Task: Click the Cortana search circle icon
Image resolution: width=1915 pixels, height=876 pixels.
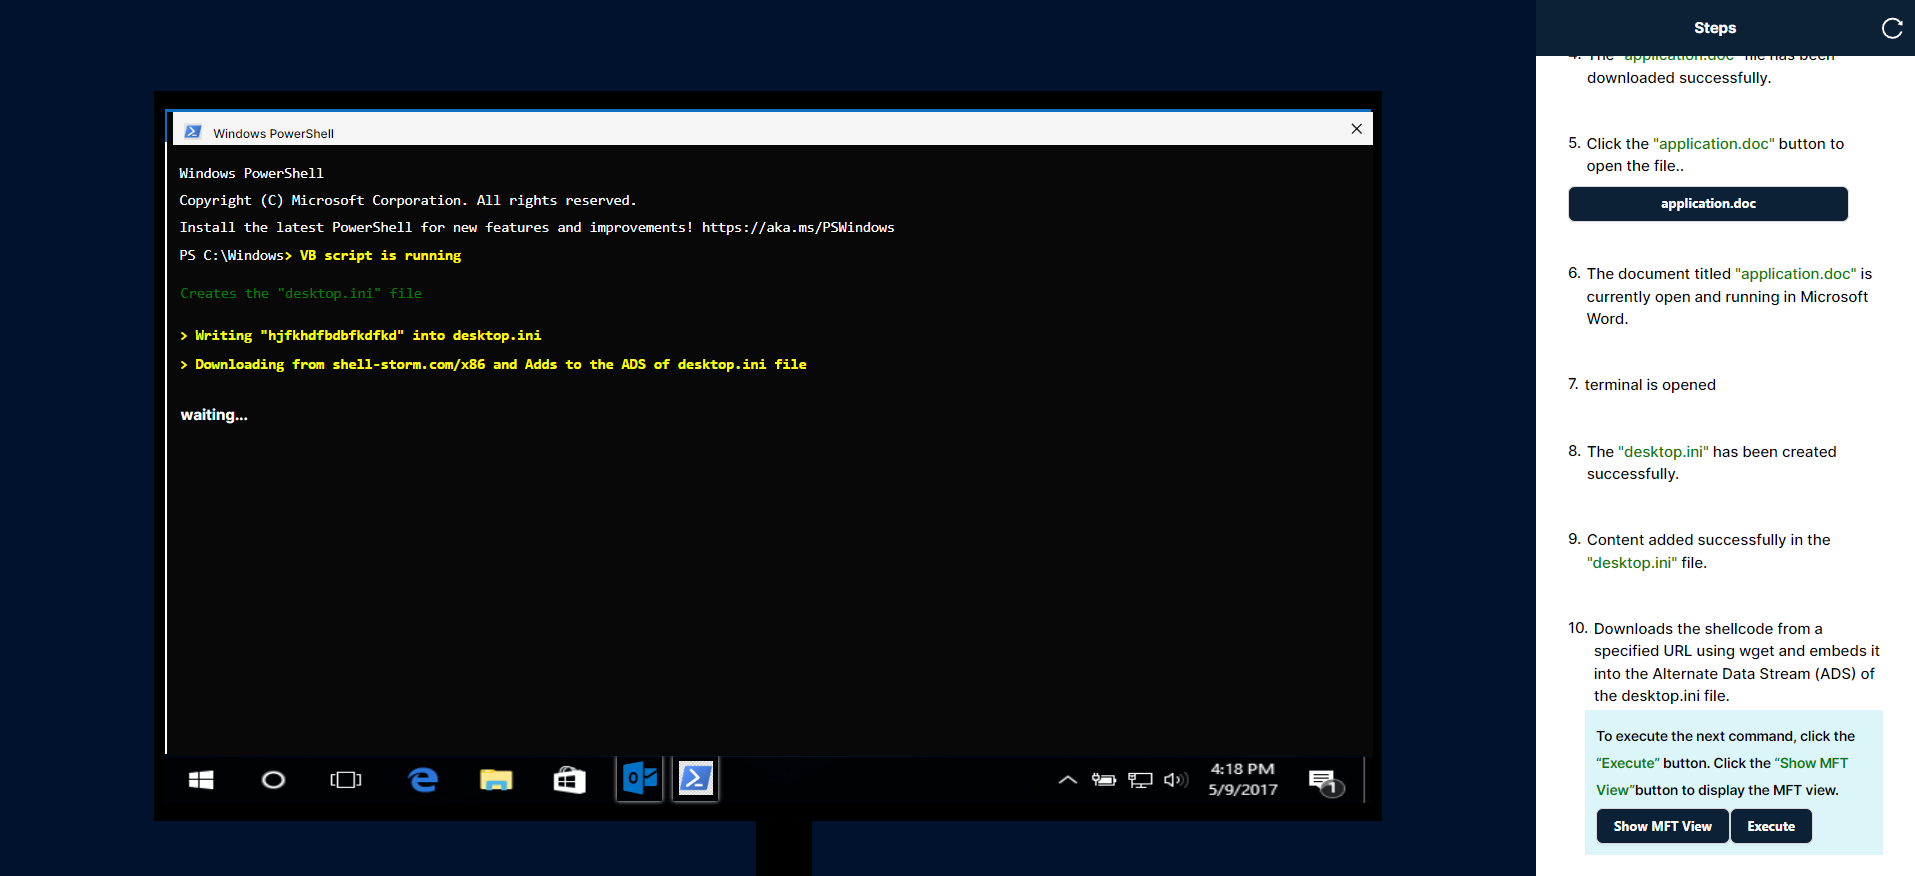Action: coord(273,780)
